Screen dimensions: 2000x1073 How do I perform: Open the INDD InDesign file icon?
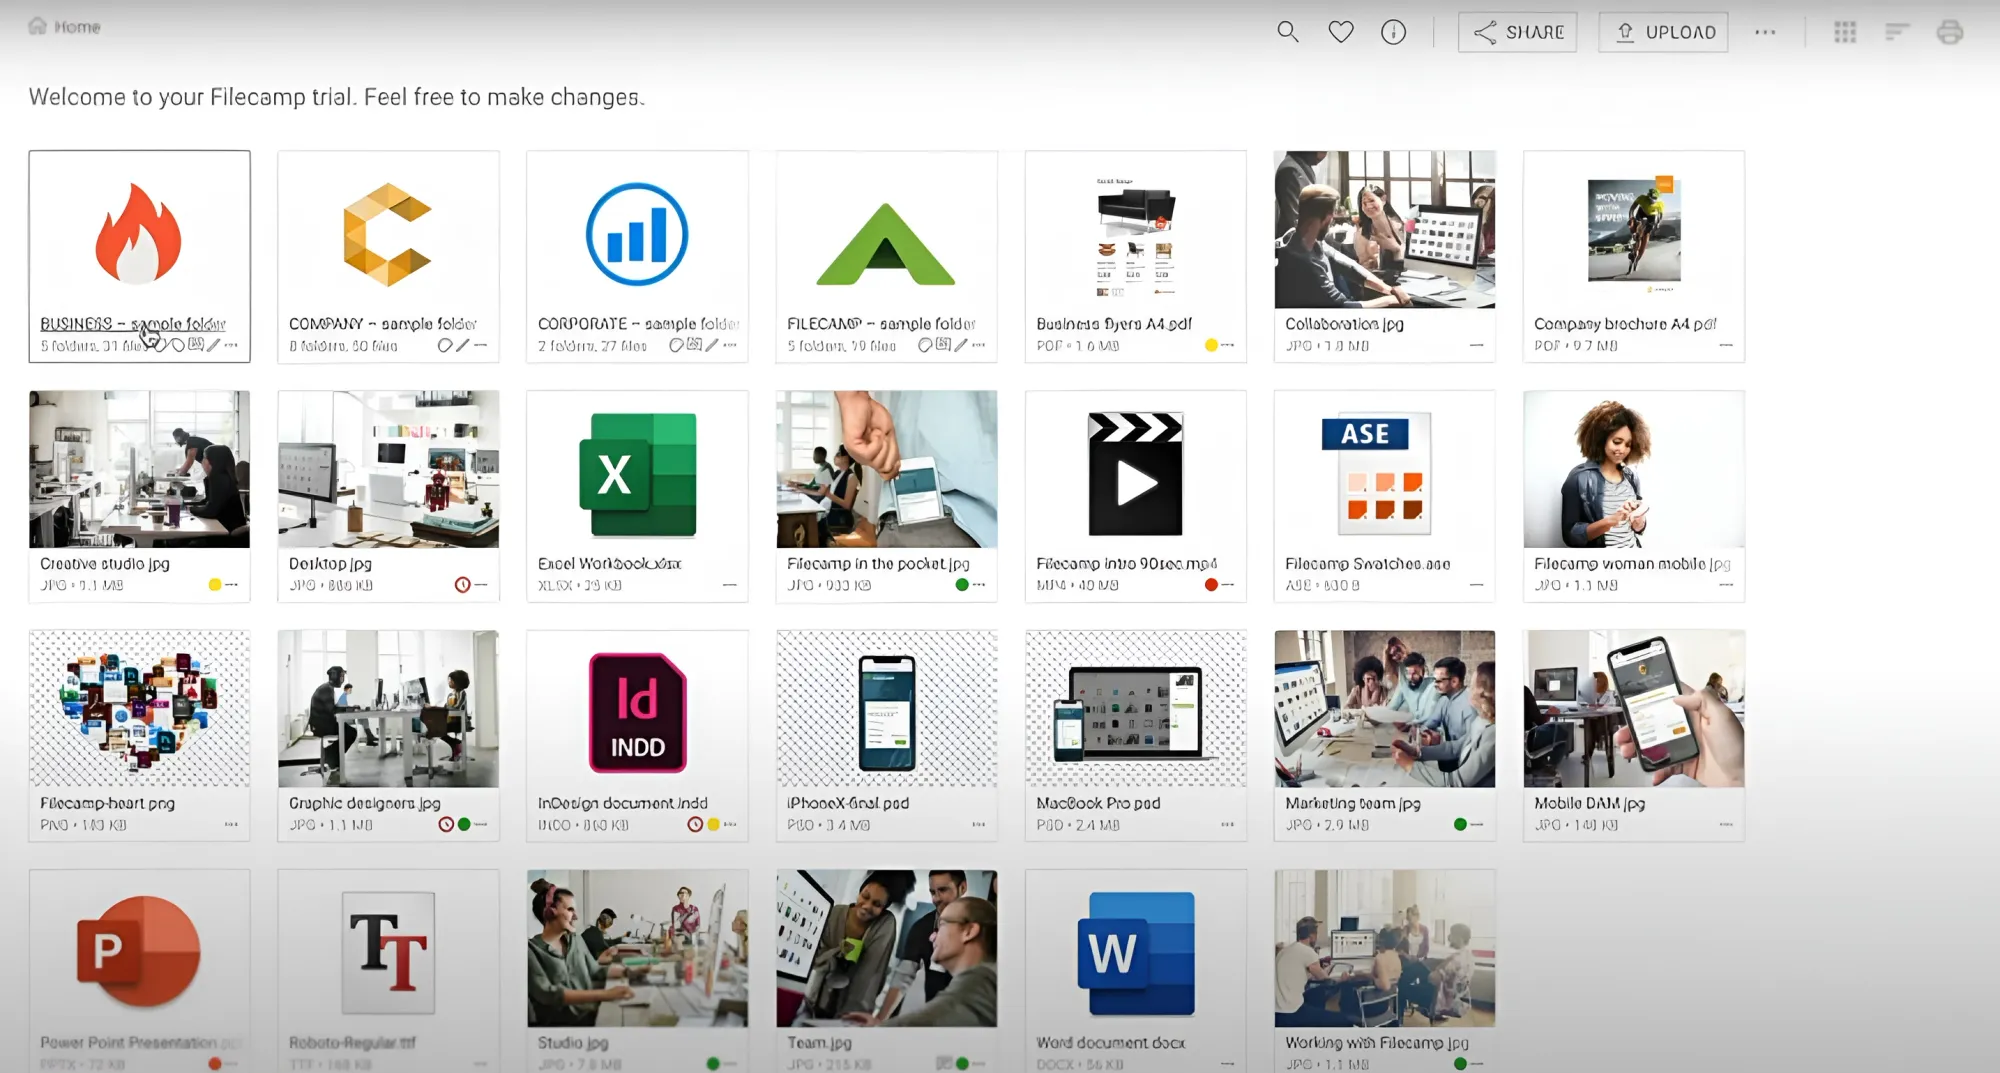coord(637,712)
